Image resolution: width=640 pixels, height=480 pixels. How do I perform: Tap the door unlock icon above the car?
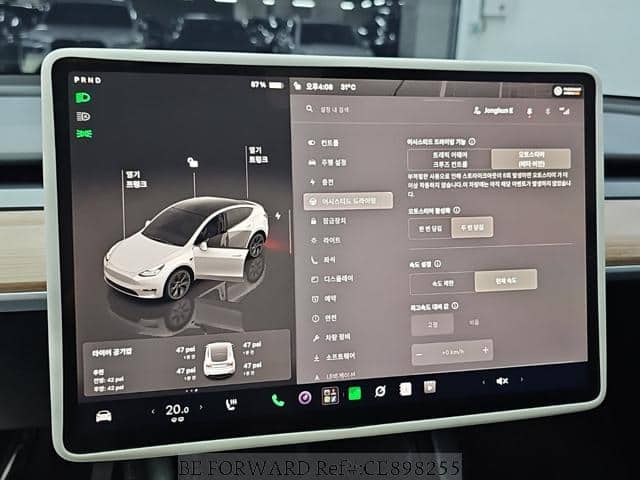[x=193, y=162]
